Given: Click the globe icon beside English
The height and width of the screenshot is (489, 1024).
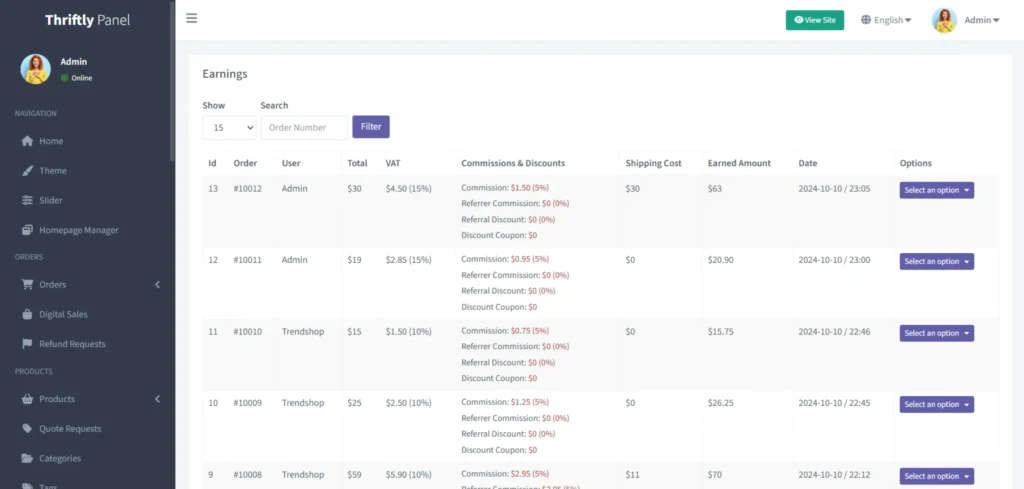Looking at the screenshot, I should 866,20.
